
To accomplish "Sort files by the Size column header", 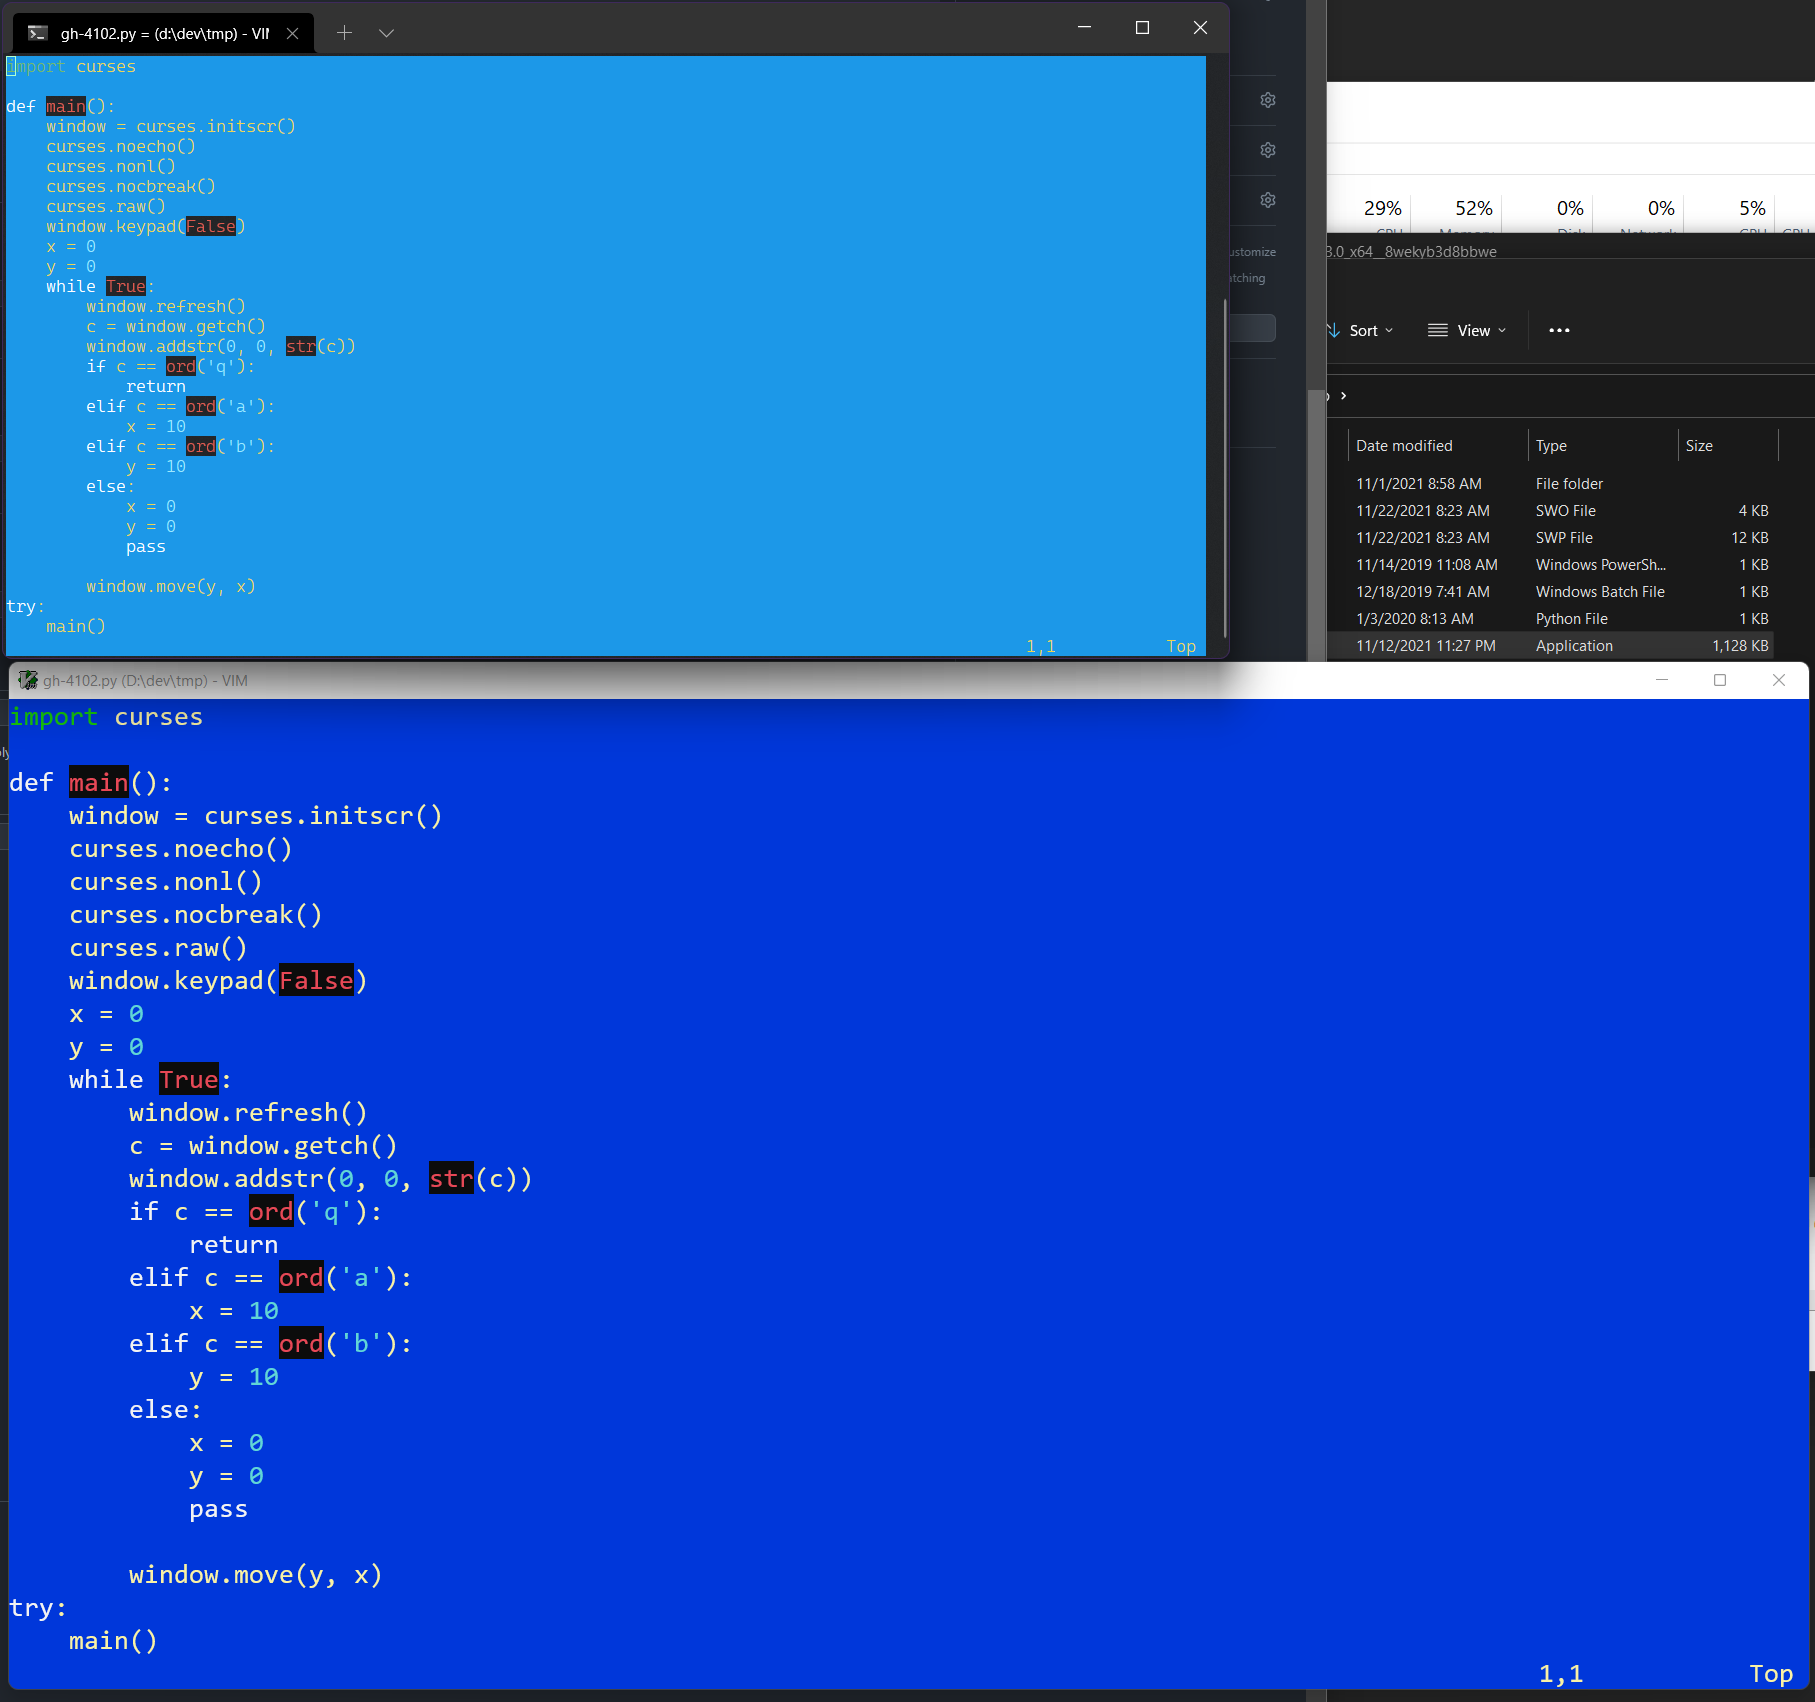I will pyautogui.click(x=1701, y=445).
